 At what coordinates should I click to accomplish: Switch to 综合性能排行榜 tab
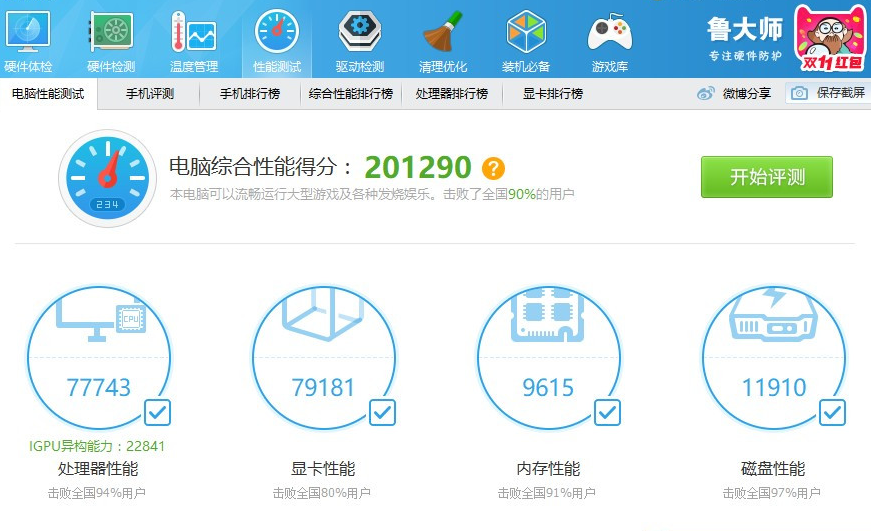click(351, 94)
